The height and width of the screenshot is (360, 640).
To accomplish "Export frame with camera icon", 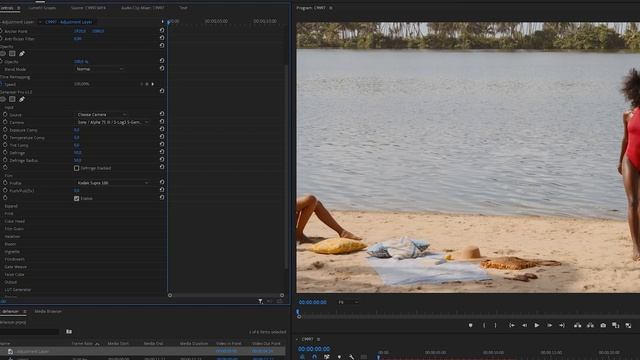I will pos(603,325).
